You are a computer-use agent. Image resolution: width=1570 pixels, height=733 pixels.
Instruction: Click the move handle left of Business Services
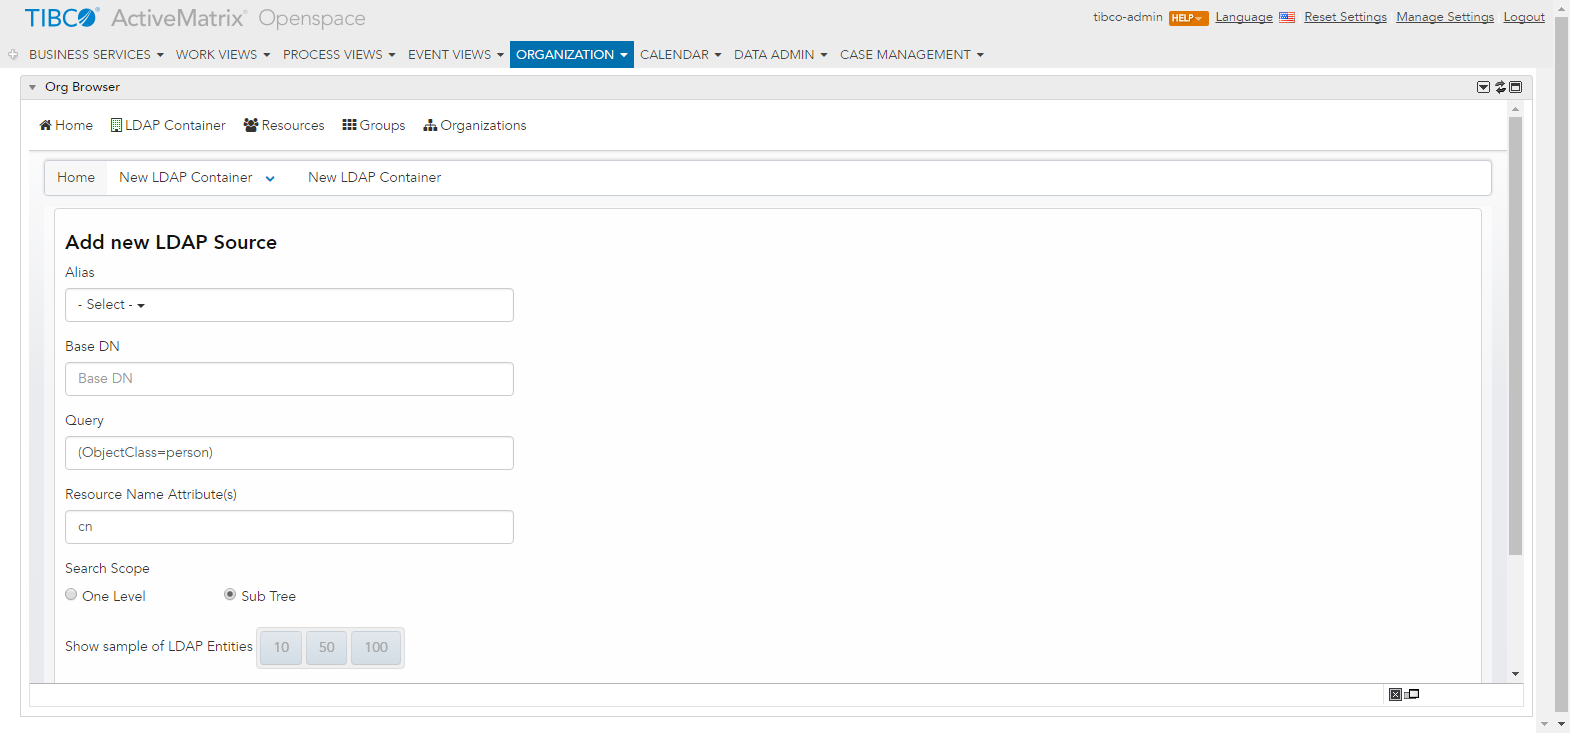(13, 55)
